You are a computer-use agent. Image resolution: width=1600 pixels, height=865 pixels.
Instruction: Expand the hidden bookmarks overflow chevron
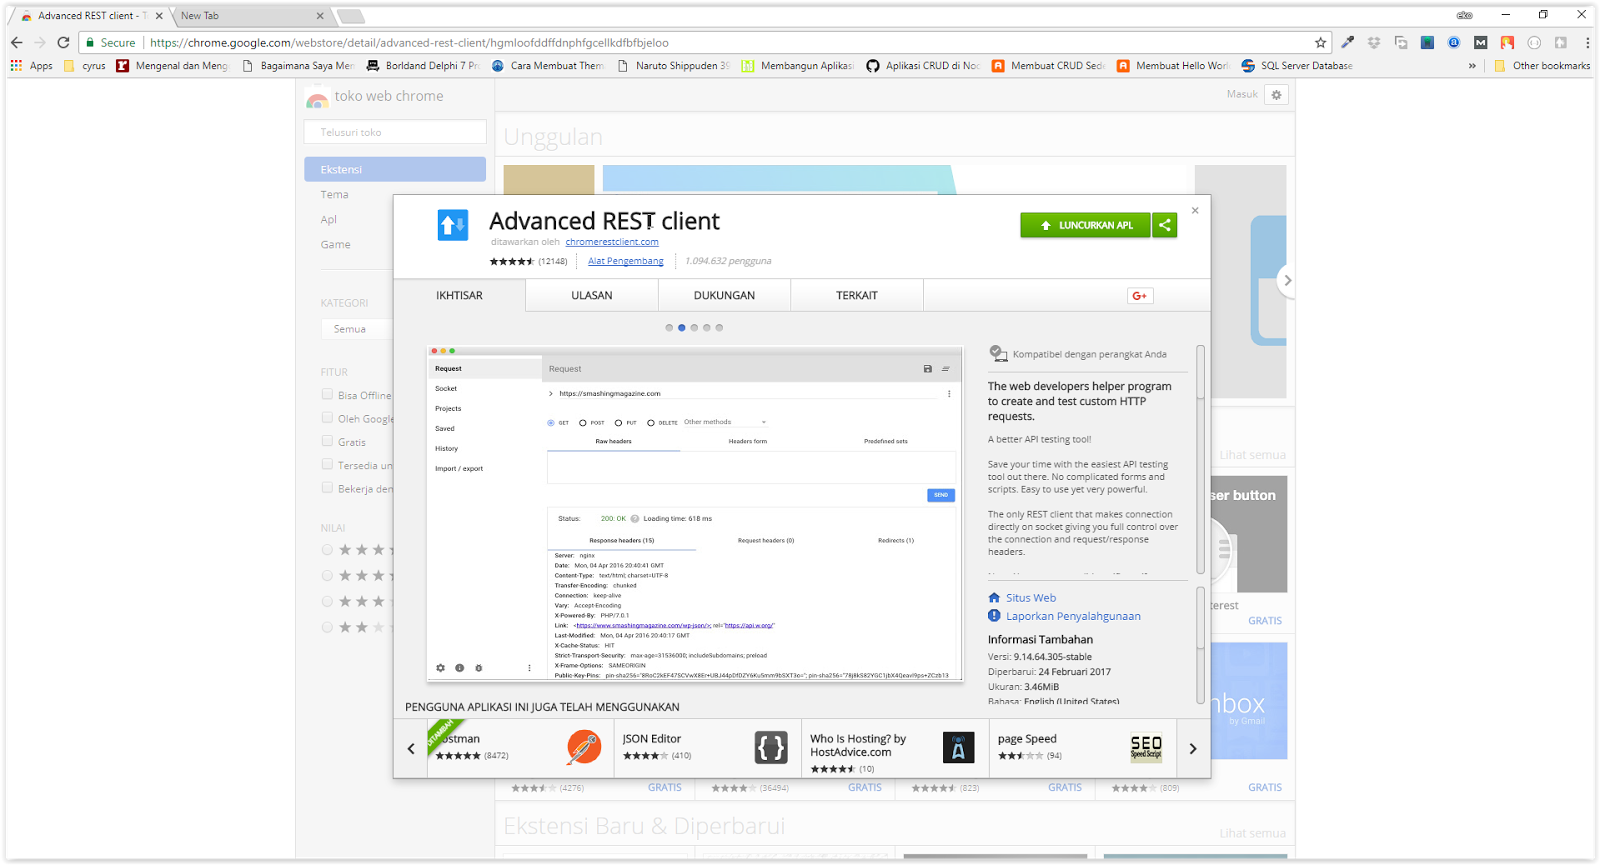[x=1472, y=66]
